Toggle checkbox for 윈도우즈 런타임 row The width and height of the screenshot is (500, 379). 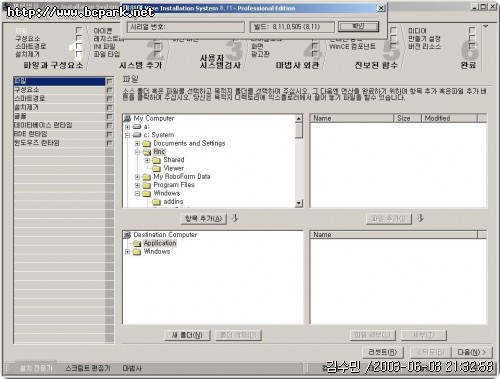click(x=109, y=143)
